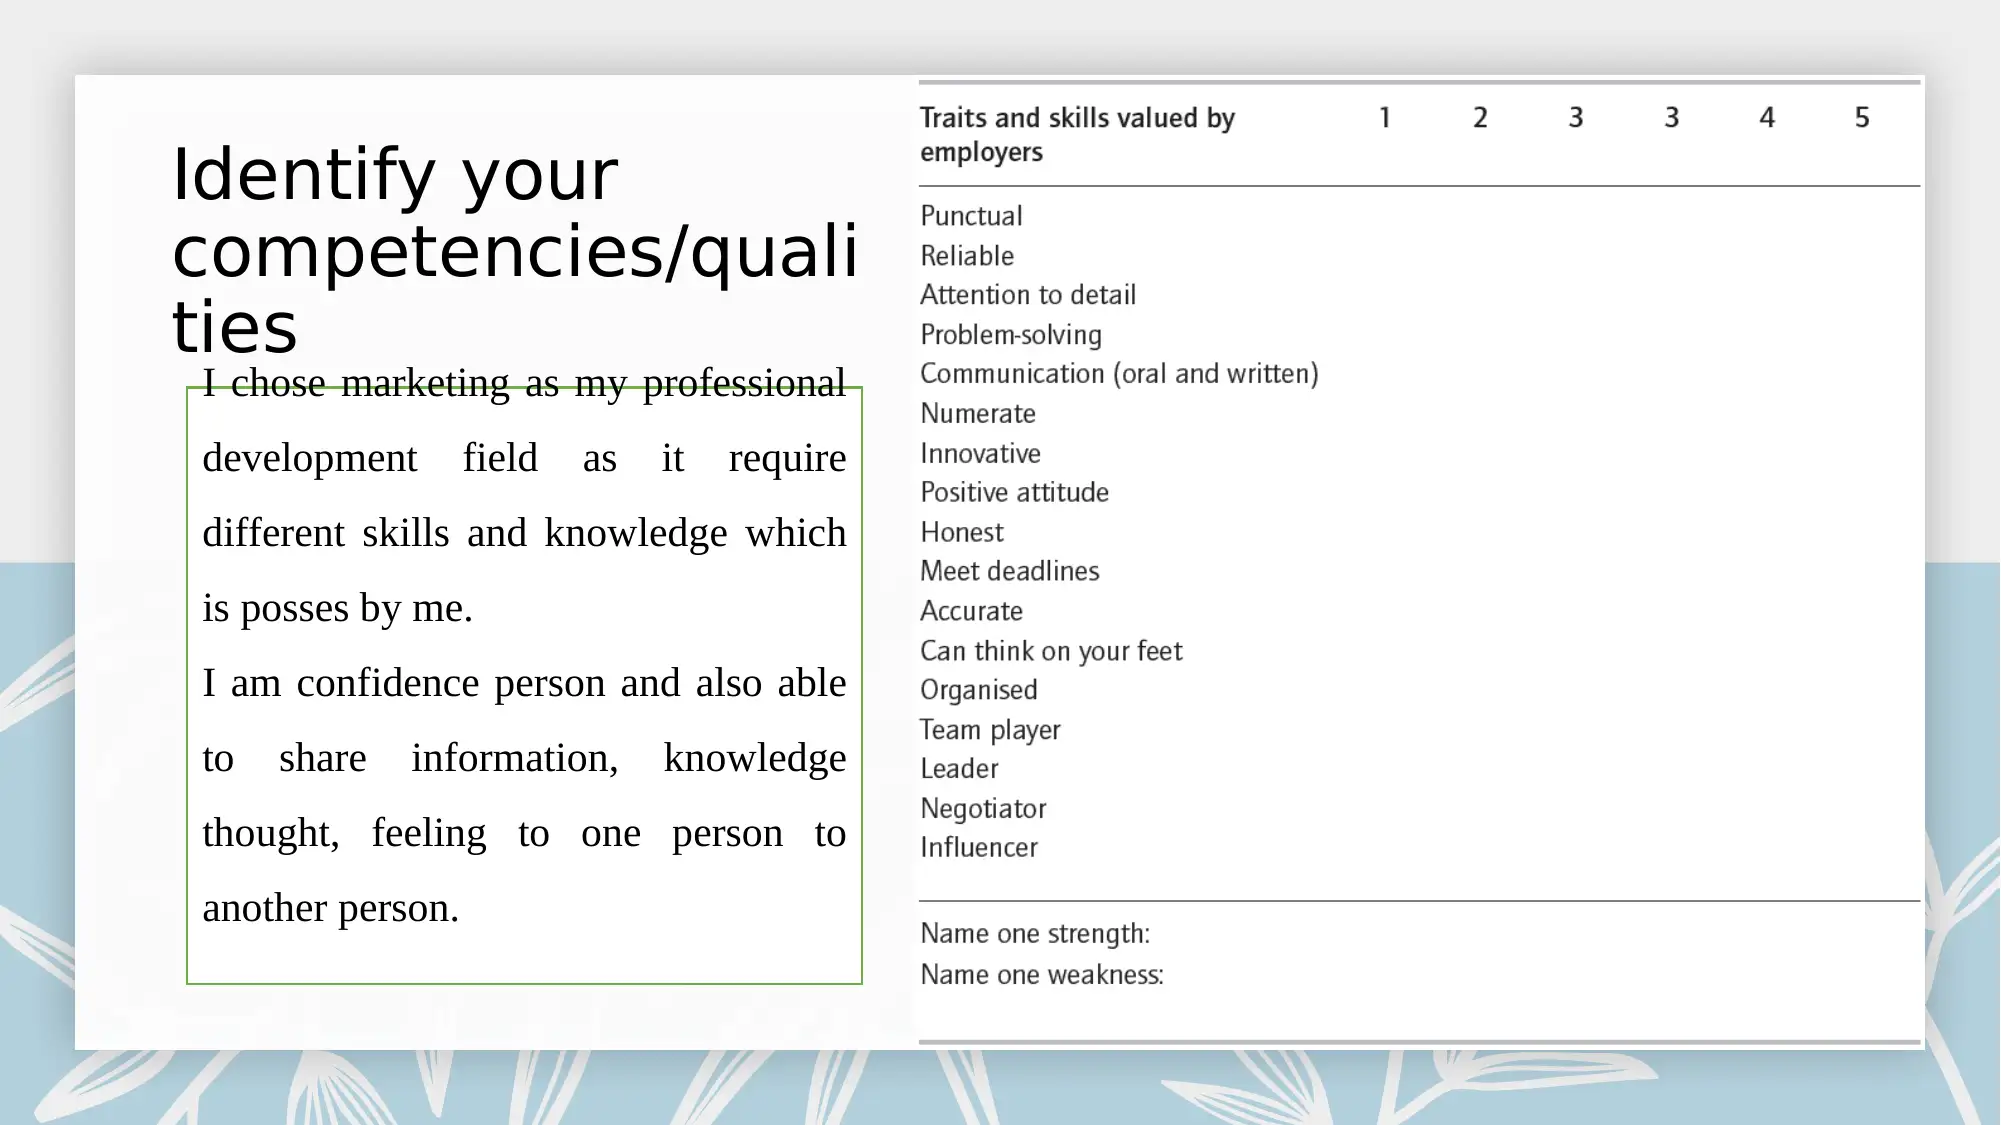Toggle 'Reliable' checkbox in rating table
Screen dimensions: 2001x1125
(1385, 254)
